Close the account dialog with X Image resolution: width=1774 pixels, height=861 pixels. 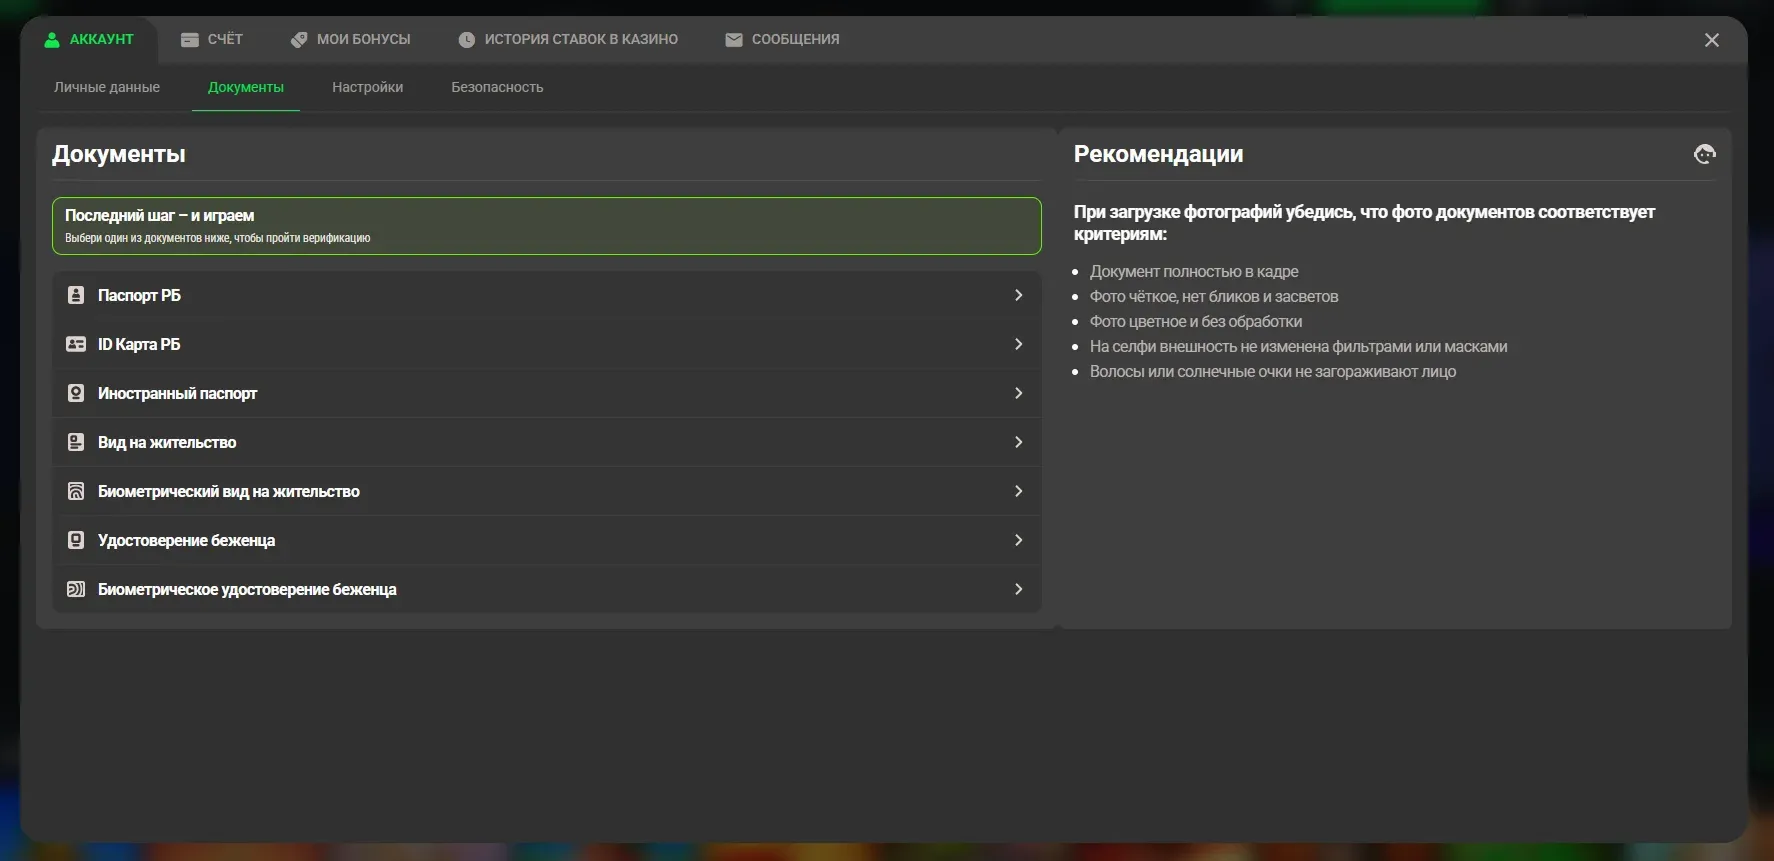(1712, 40)
